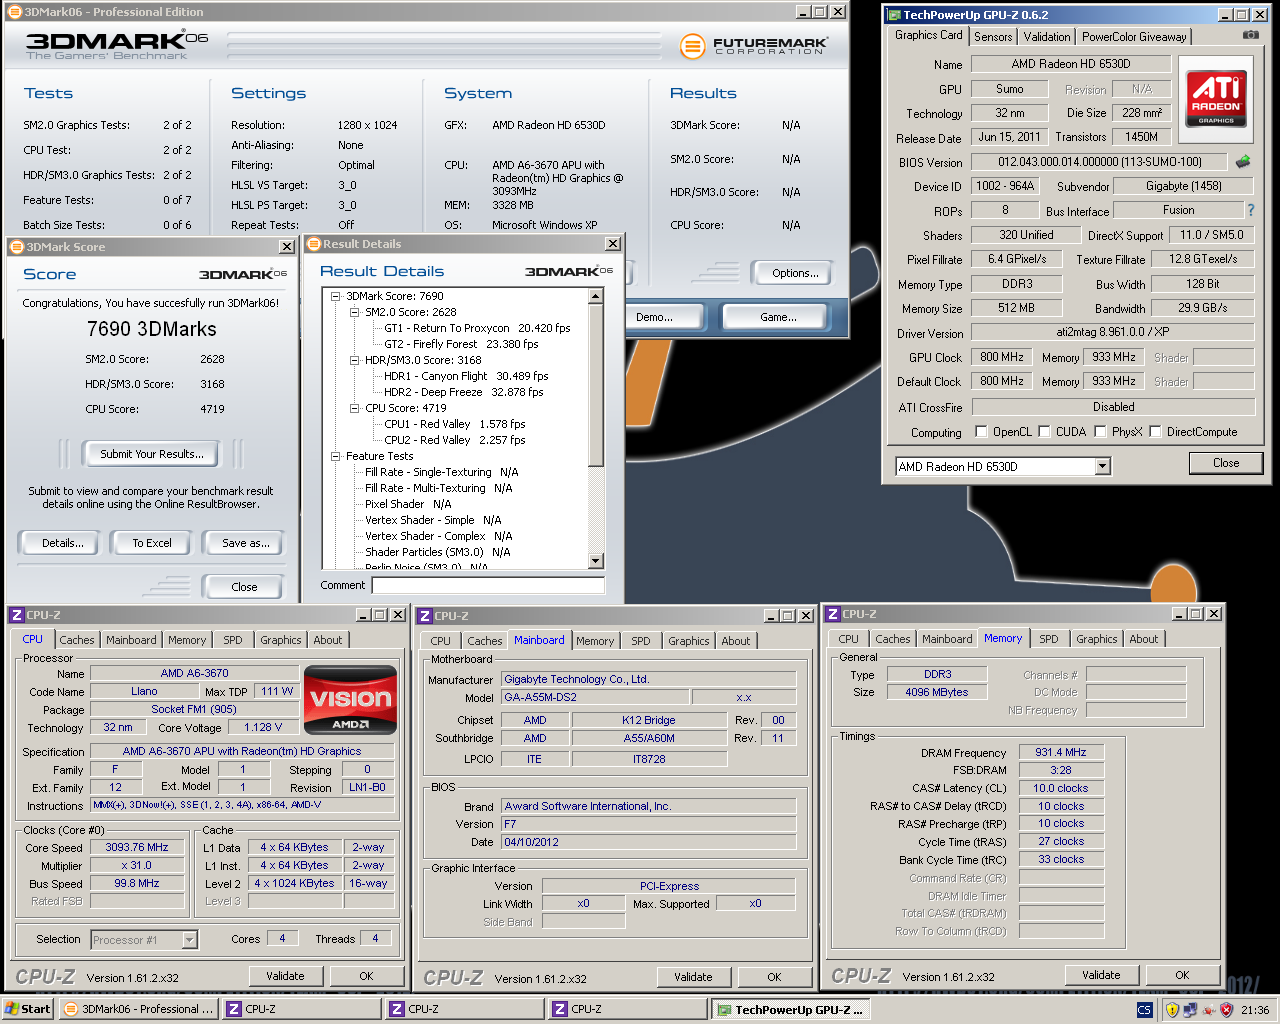
Task: Collapse the CPU Score tree node
Action: click(x=355, y=408)
